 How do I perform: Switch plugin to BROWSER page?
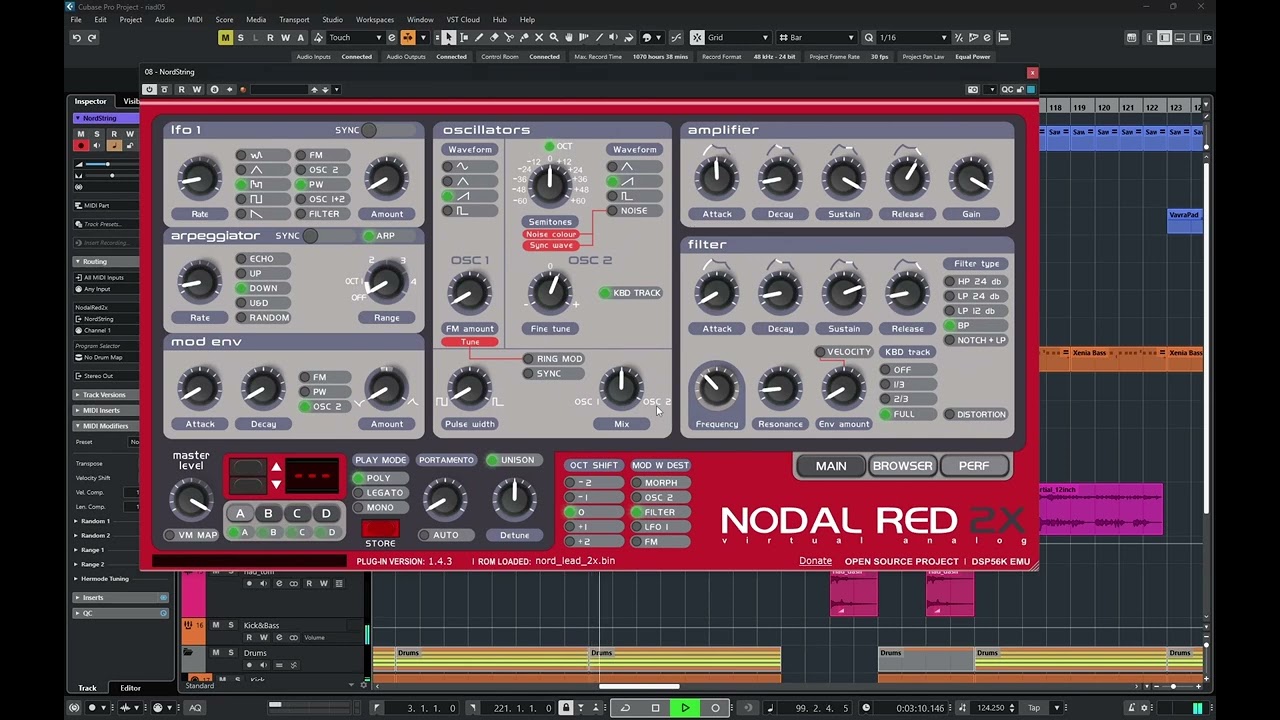tap(902, 466)
